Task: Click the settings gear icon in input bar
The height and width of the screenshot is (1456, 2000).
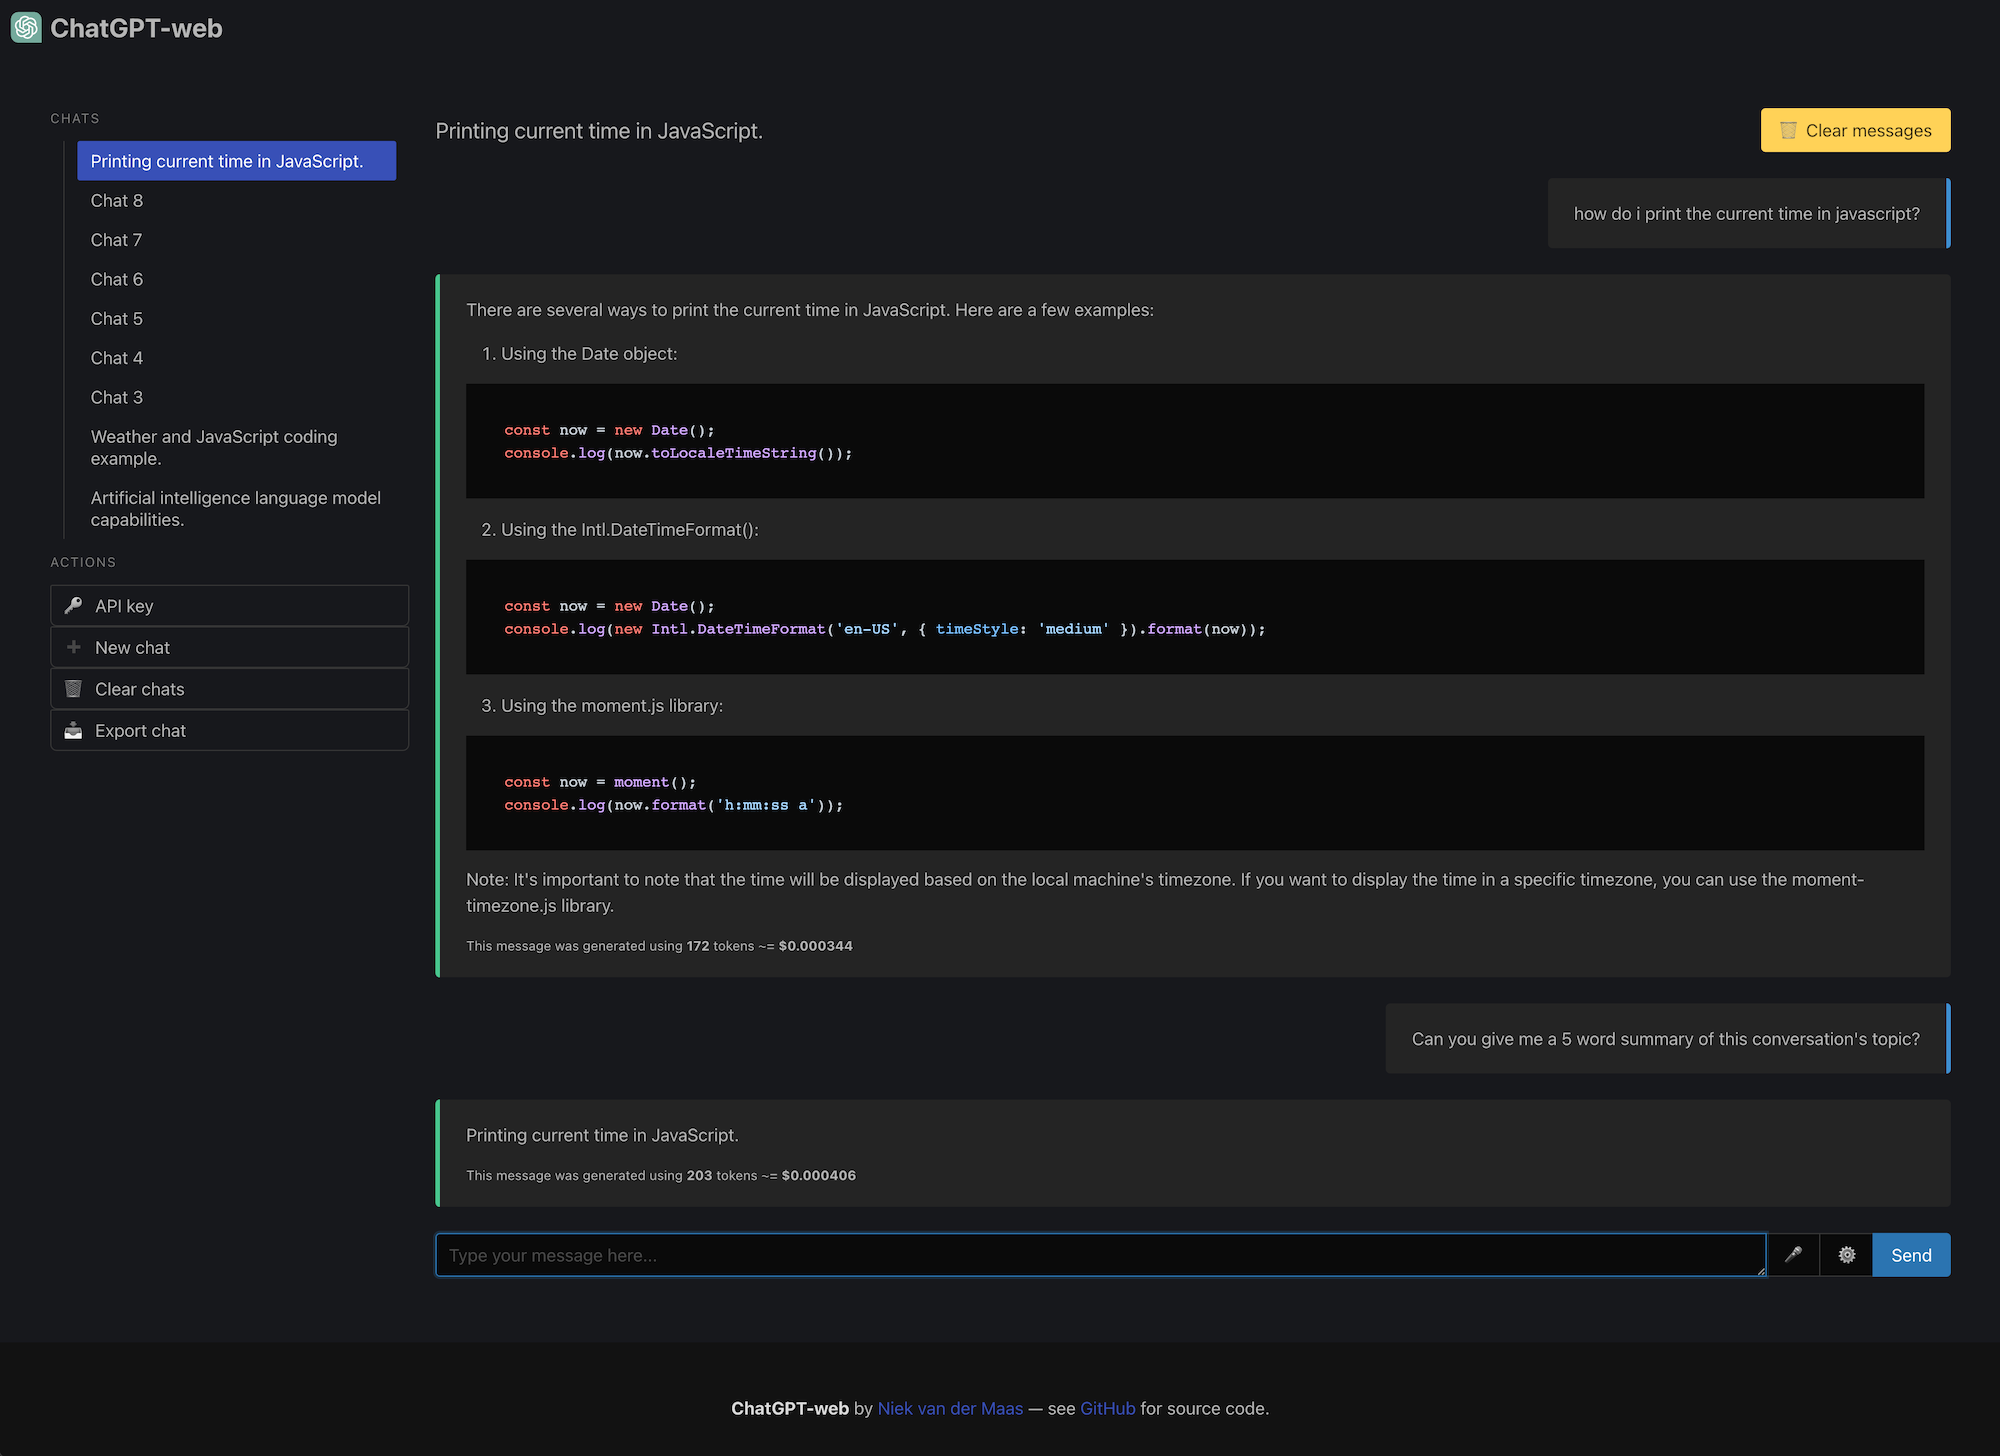Action: [x=1846, y=1254]
